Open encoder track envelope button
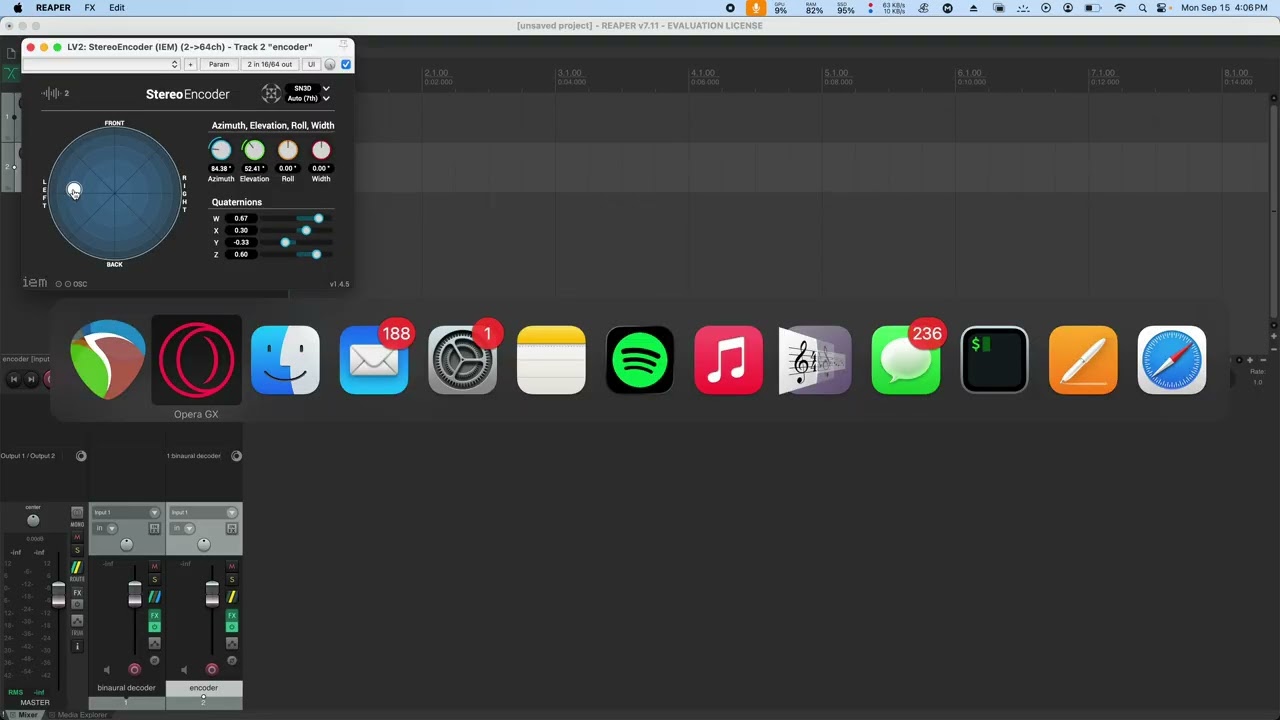The image size is (1280, 720). click(232, 643)
